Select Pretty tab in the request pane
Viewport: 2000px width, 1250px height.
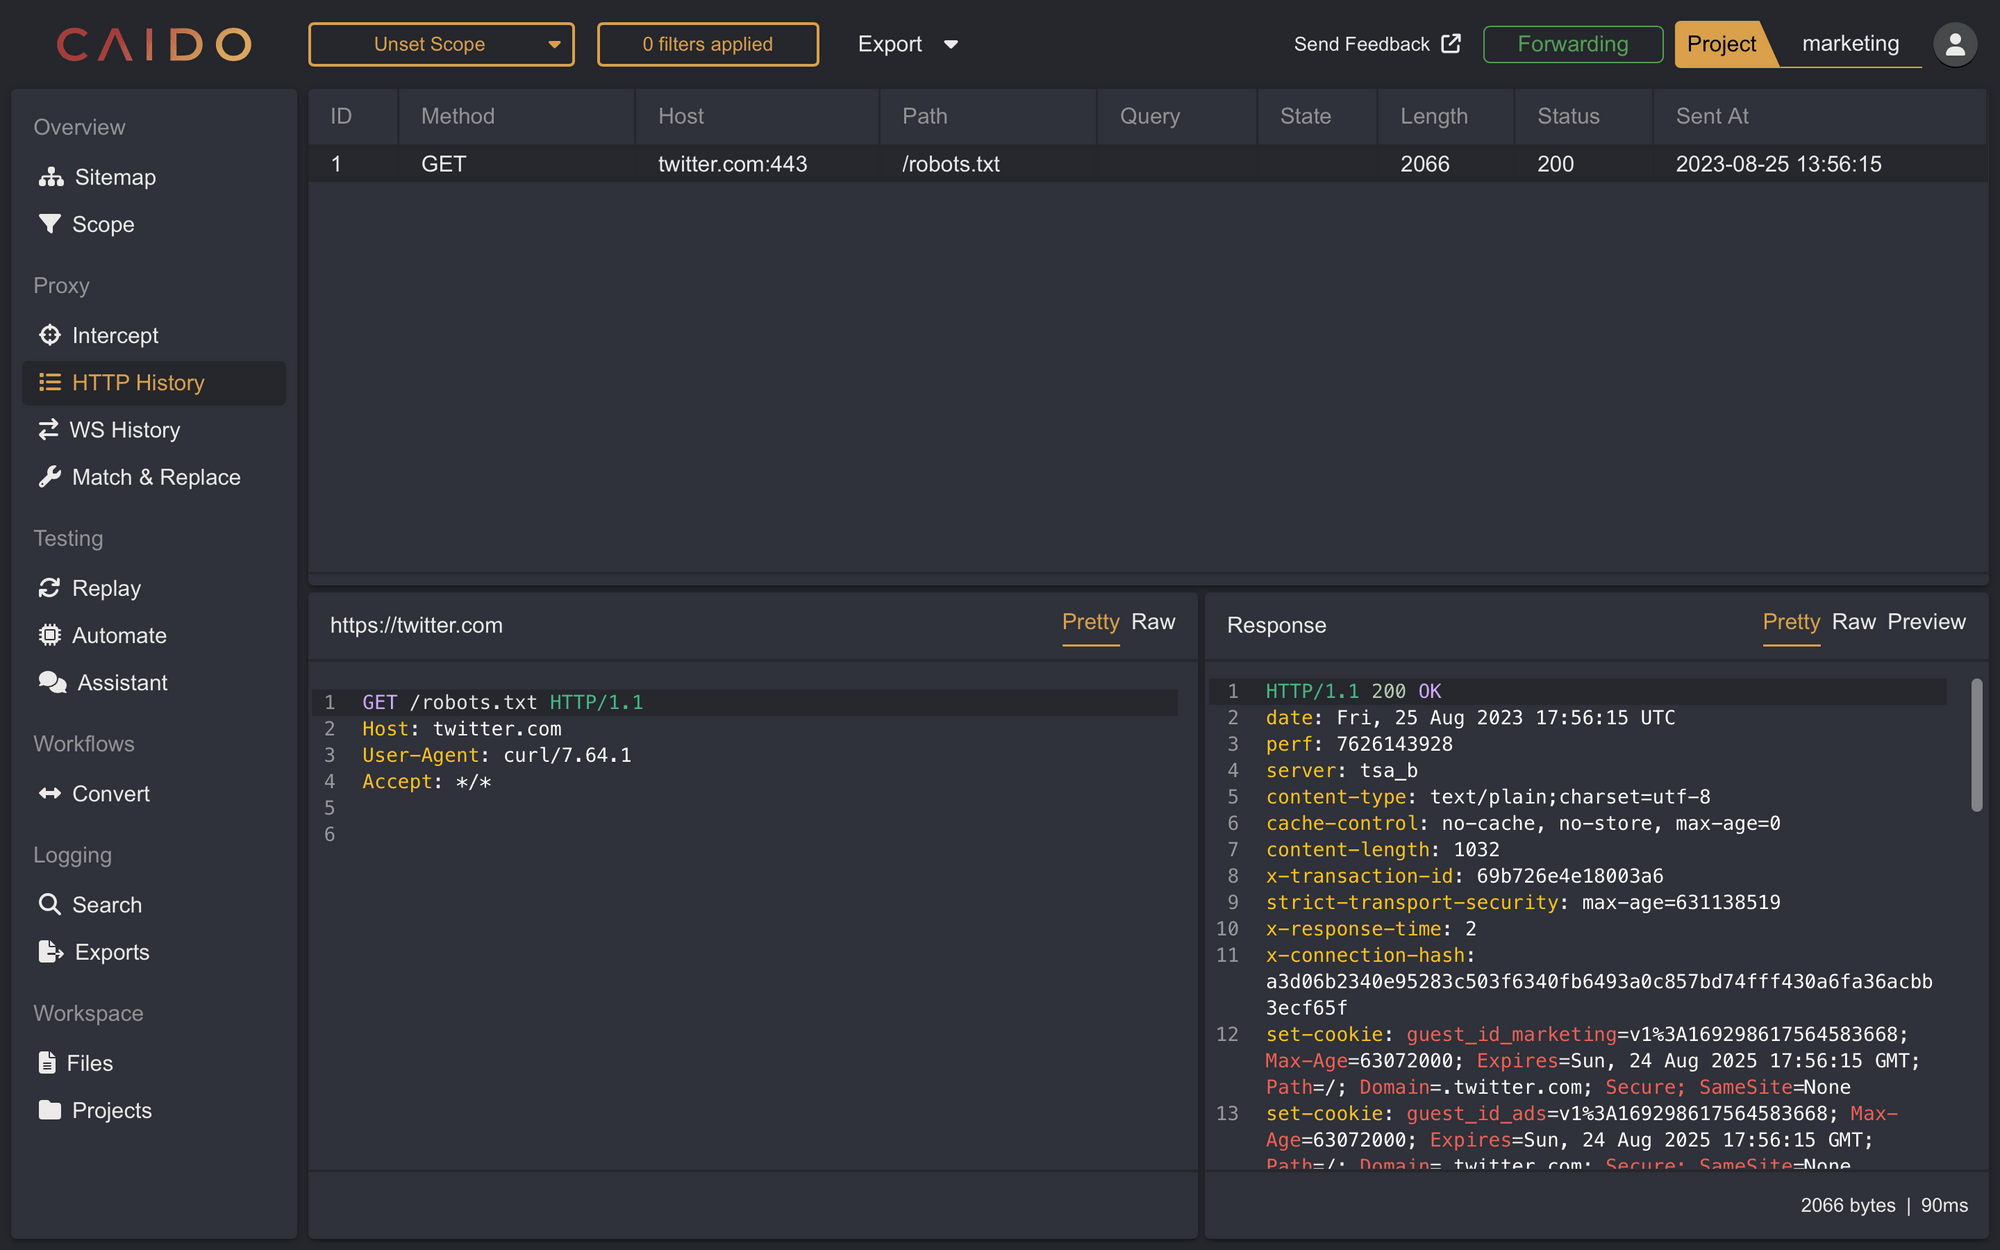pos(1090,622)
